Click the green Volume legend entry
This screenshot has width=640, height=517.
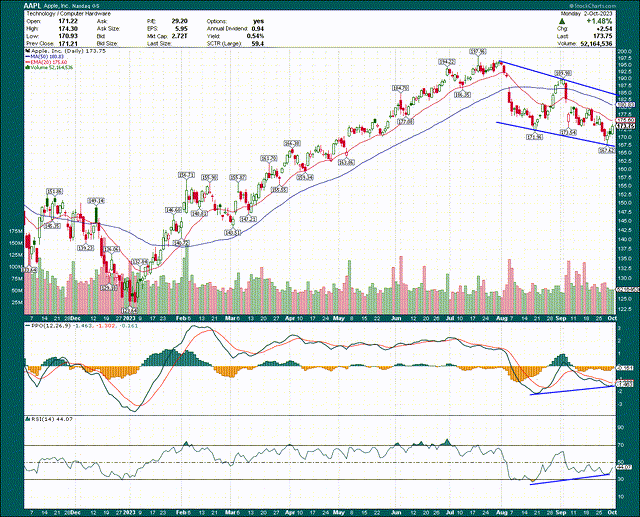tap(49, 67)
